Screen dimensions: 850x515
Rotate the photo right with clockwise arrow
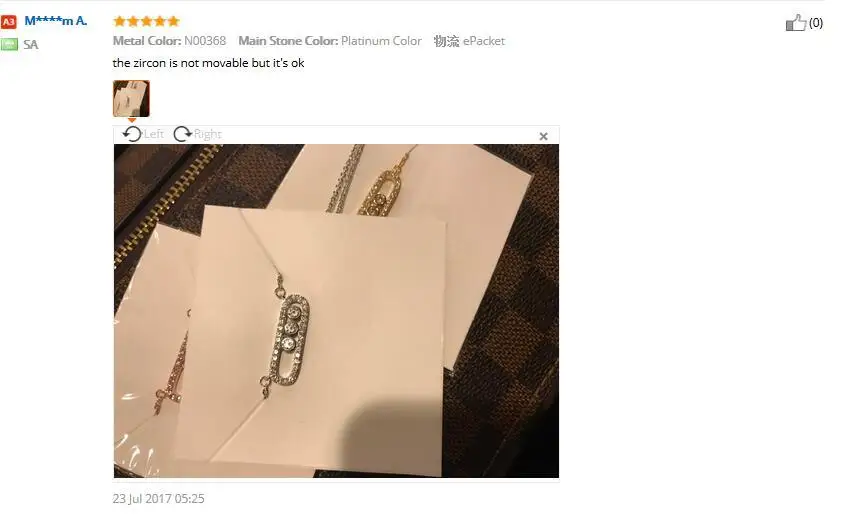182,134
